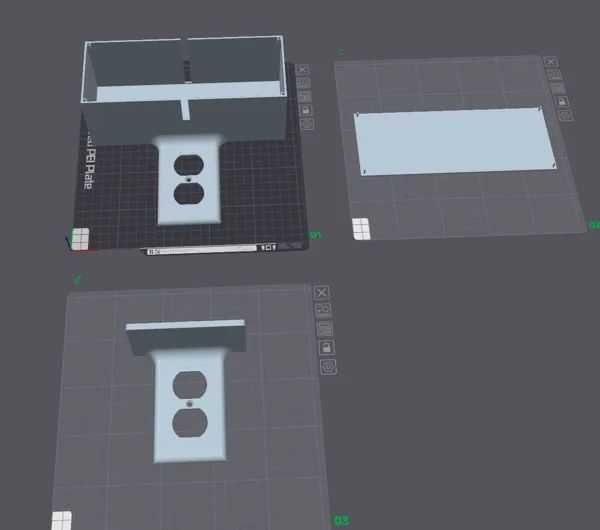Arrange objects on plate 01

click(x=305, y=96)
